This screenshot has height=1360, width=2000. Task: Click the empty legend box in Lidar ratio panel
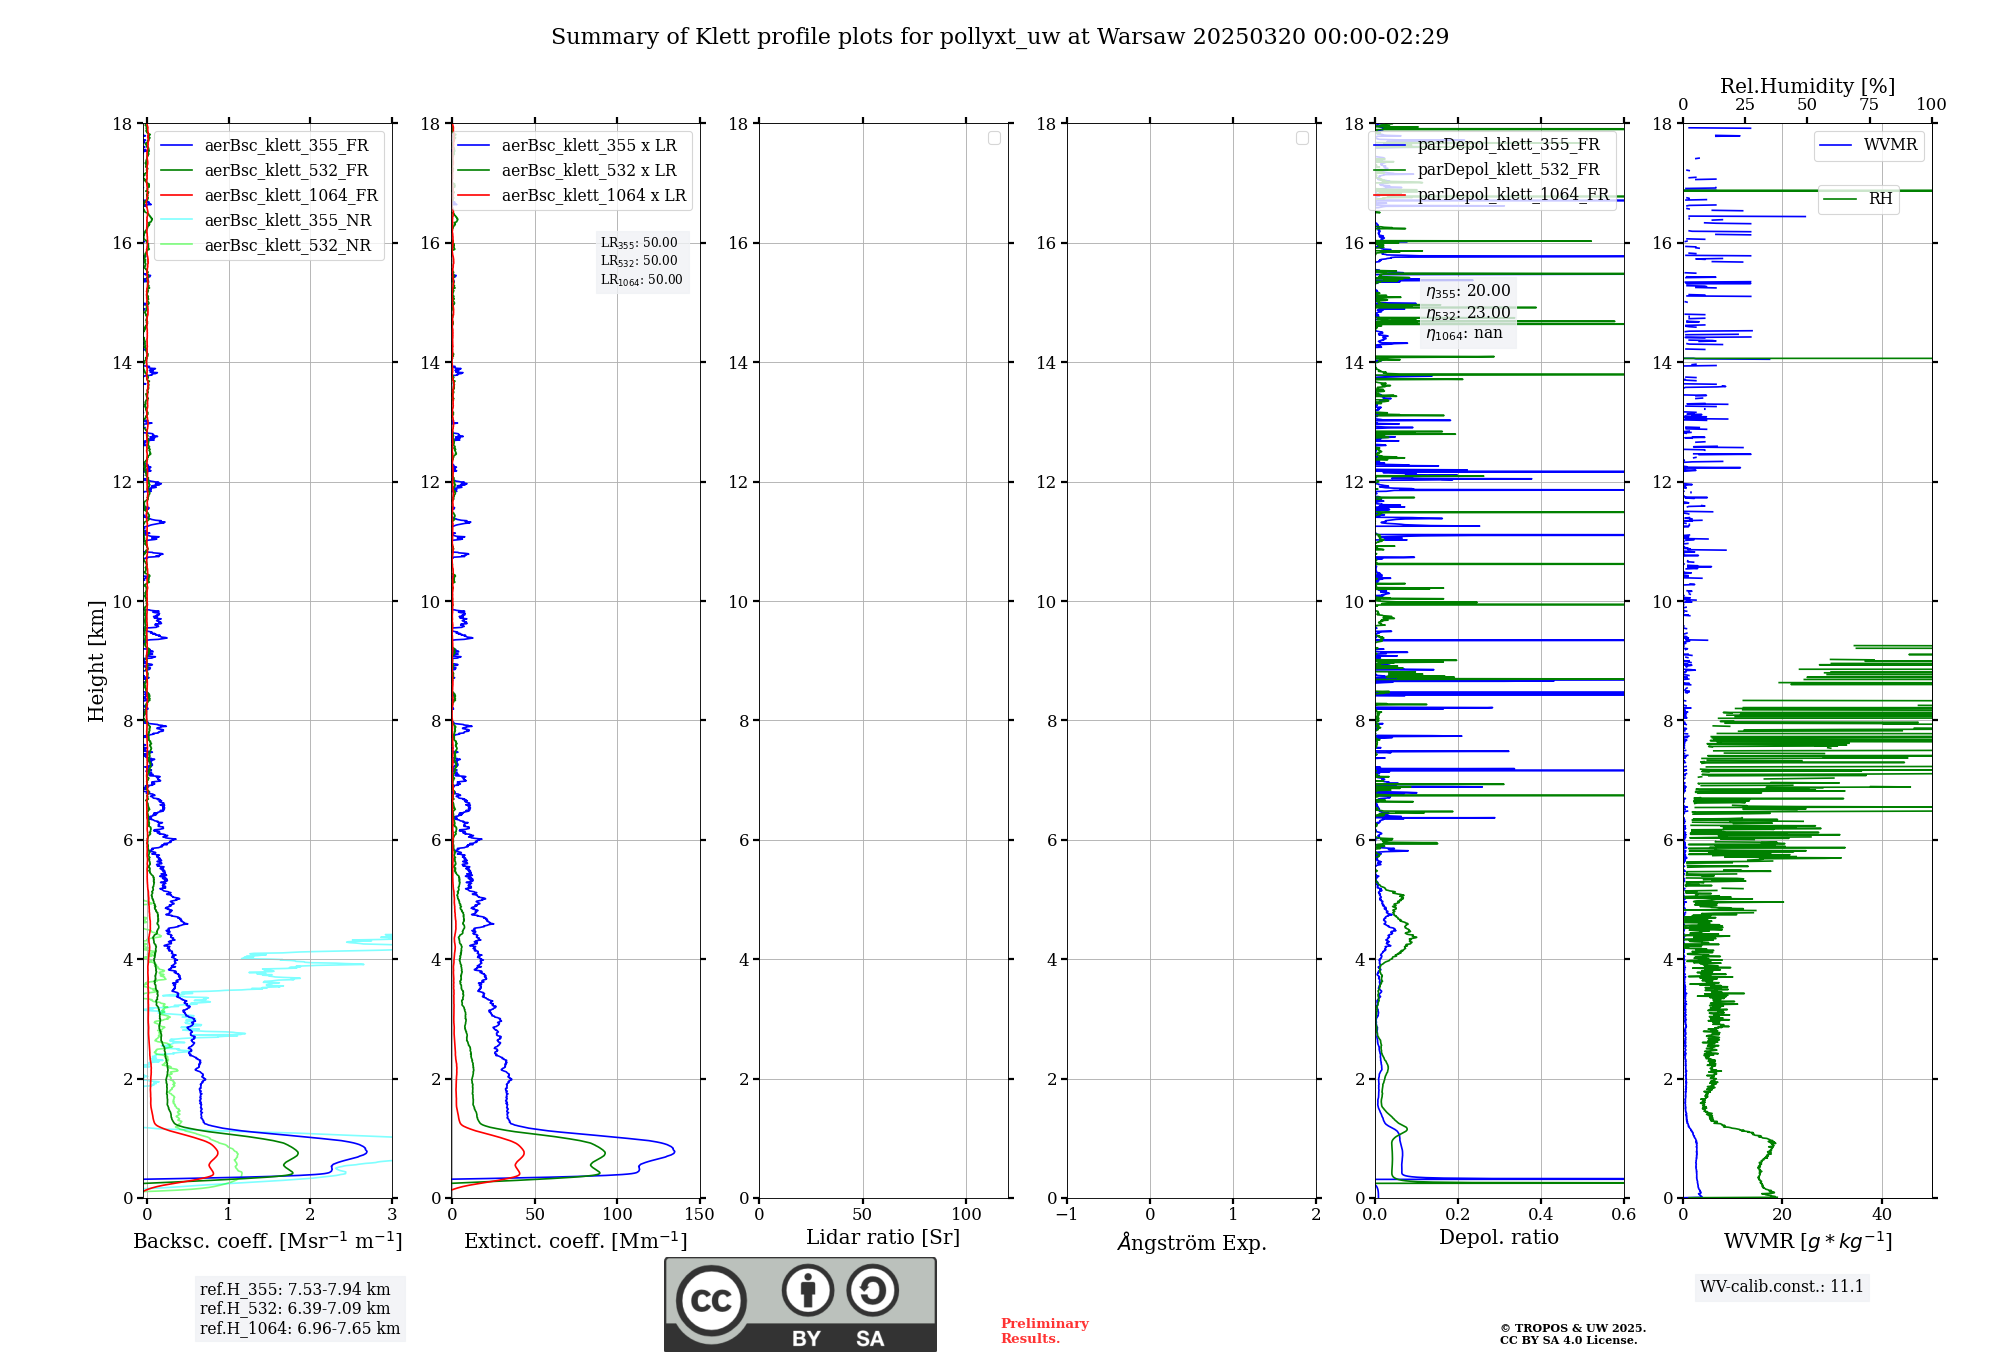[994, 138]
